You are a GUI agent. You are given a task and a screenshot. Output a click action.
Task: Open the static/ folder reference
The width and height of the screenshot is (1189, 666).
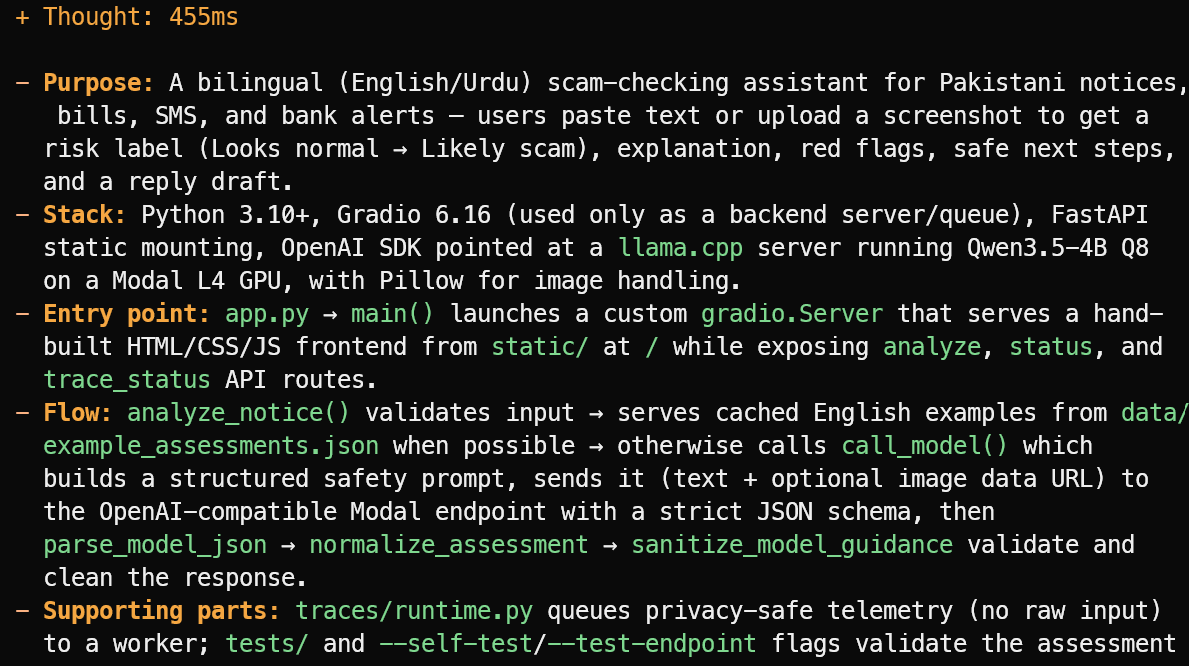point(539,347)
